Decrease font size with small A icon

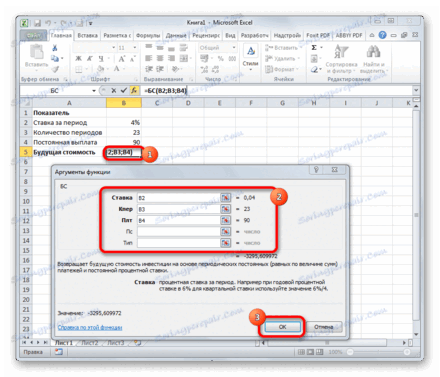133,59
